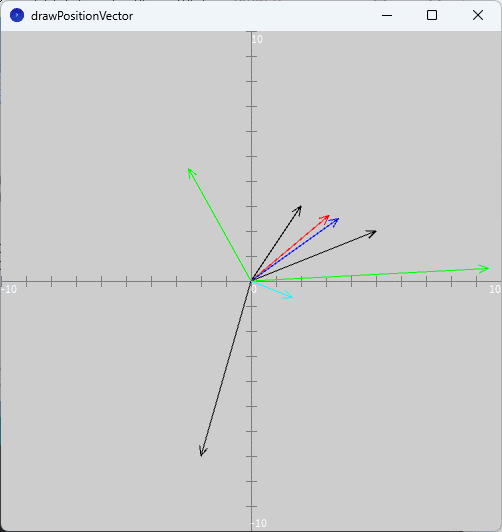Click the bottom y-axis label -10
The height and width of the screenshot is (532, 502).
point(260,523)
